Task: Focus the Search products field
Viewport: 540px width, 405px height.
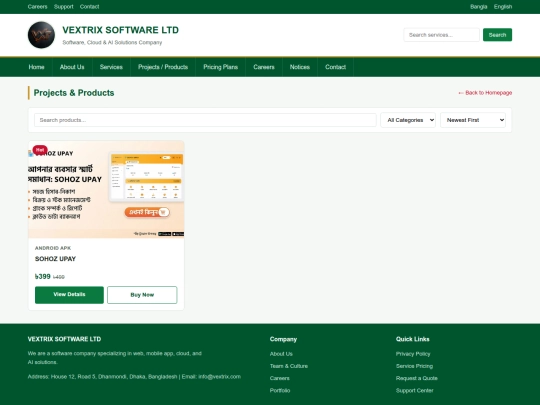Action: (205, 120)
